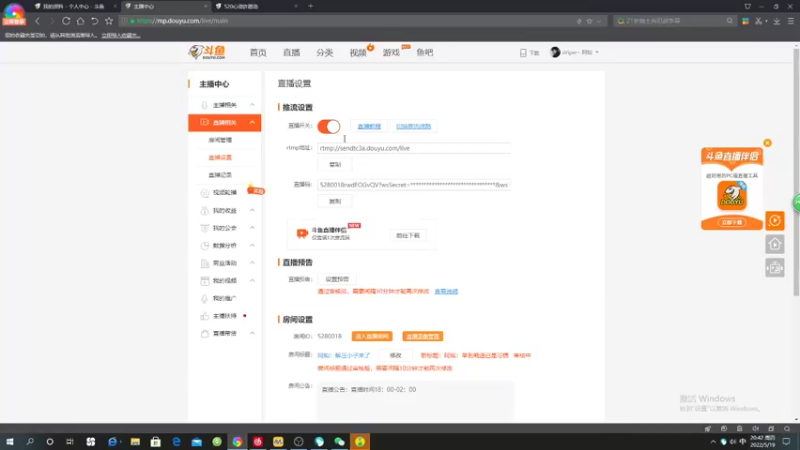
Task: Open 视频轮播 sidebar item
Action: click(225, 192)
